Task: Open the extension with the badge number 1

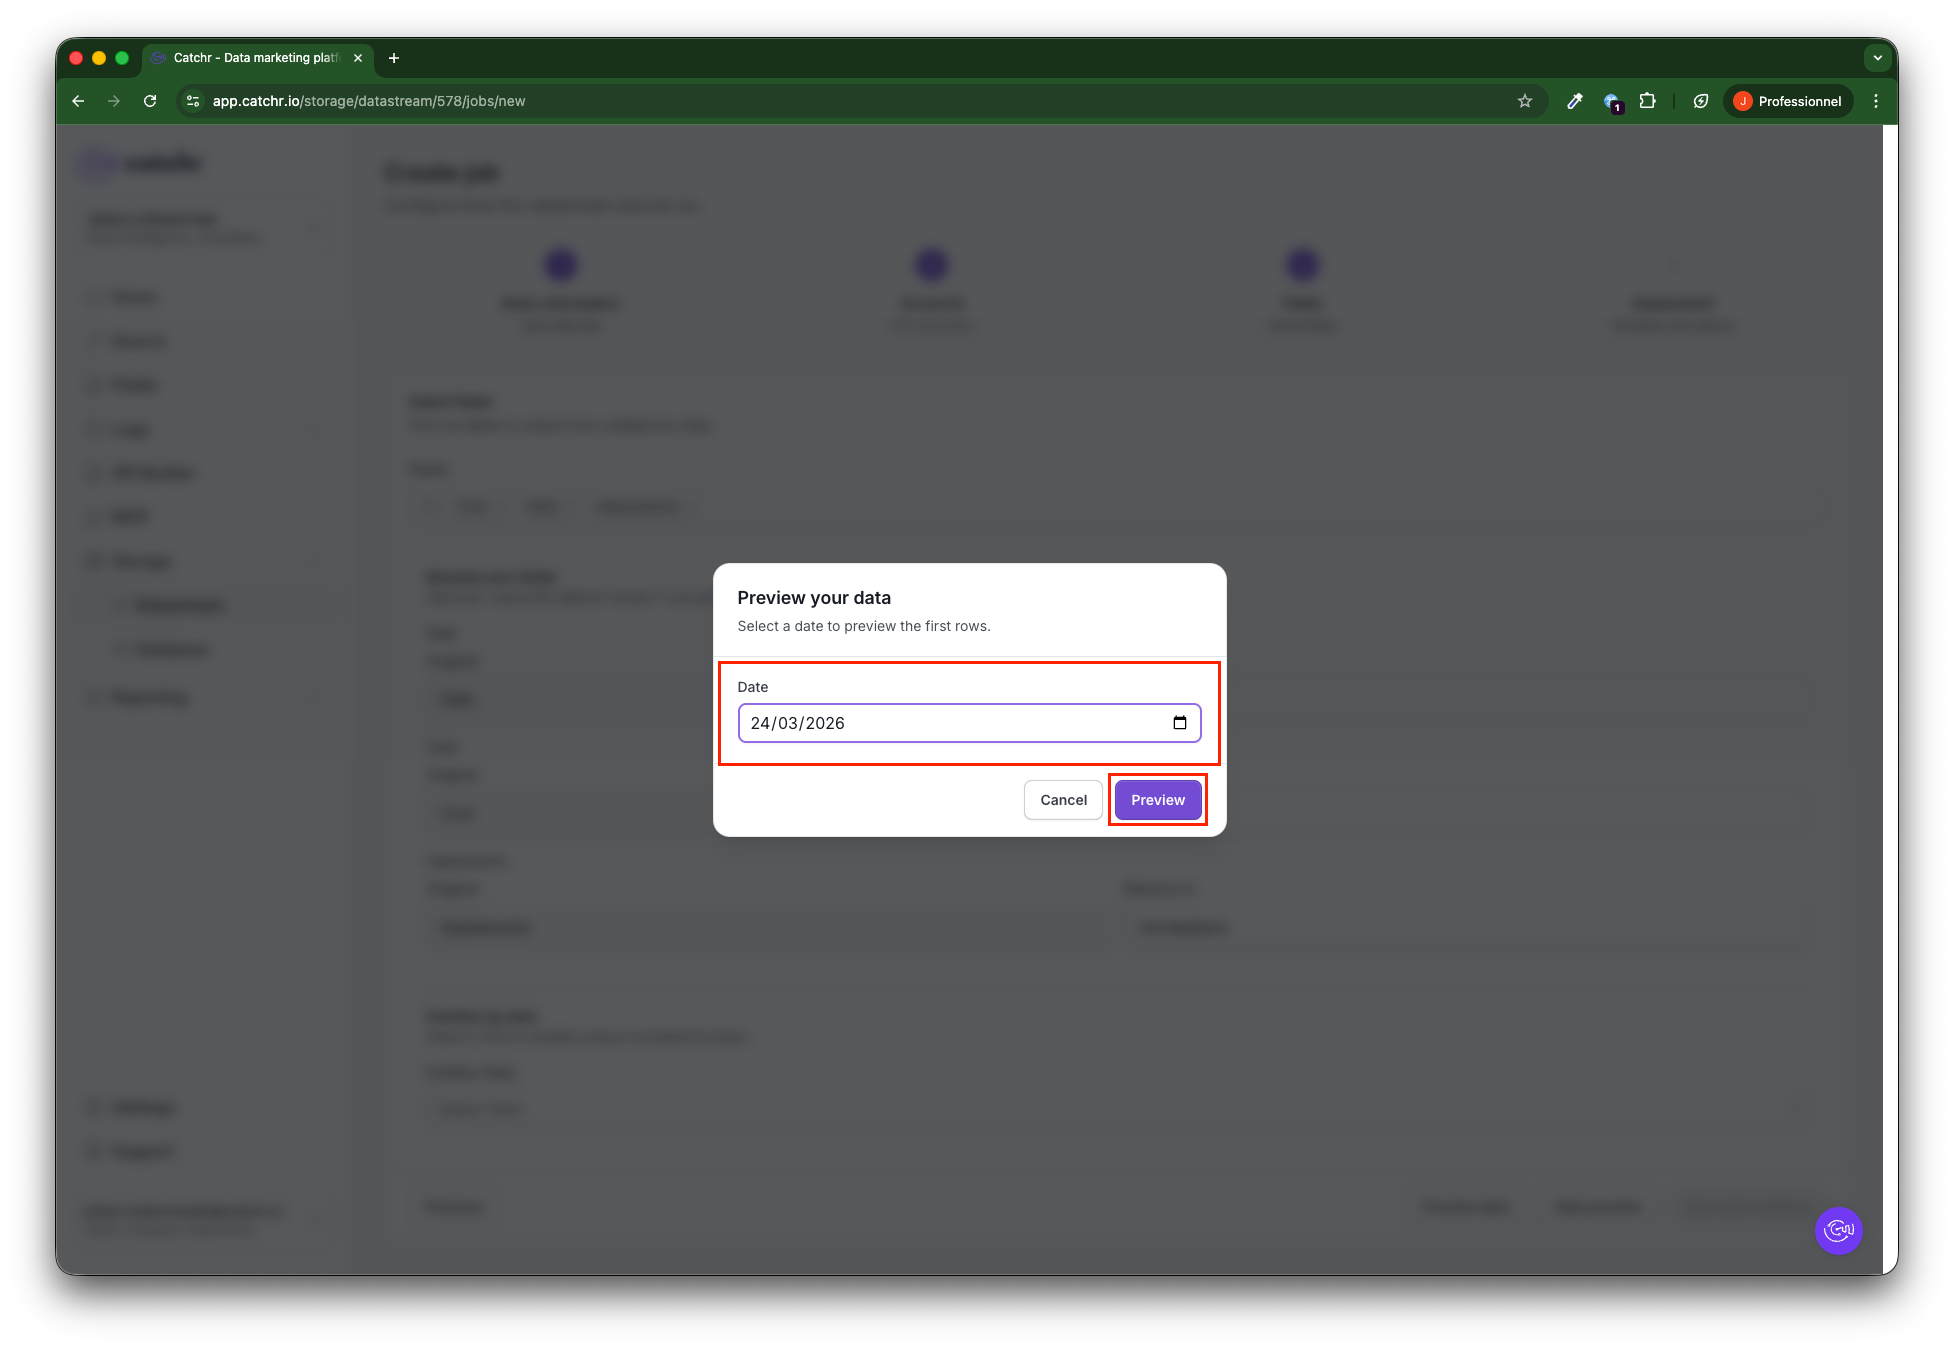Action: click(x=1612, y=101)
